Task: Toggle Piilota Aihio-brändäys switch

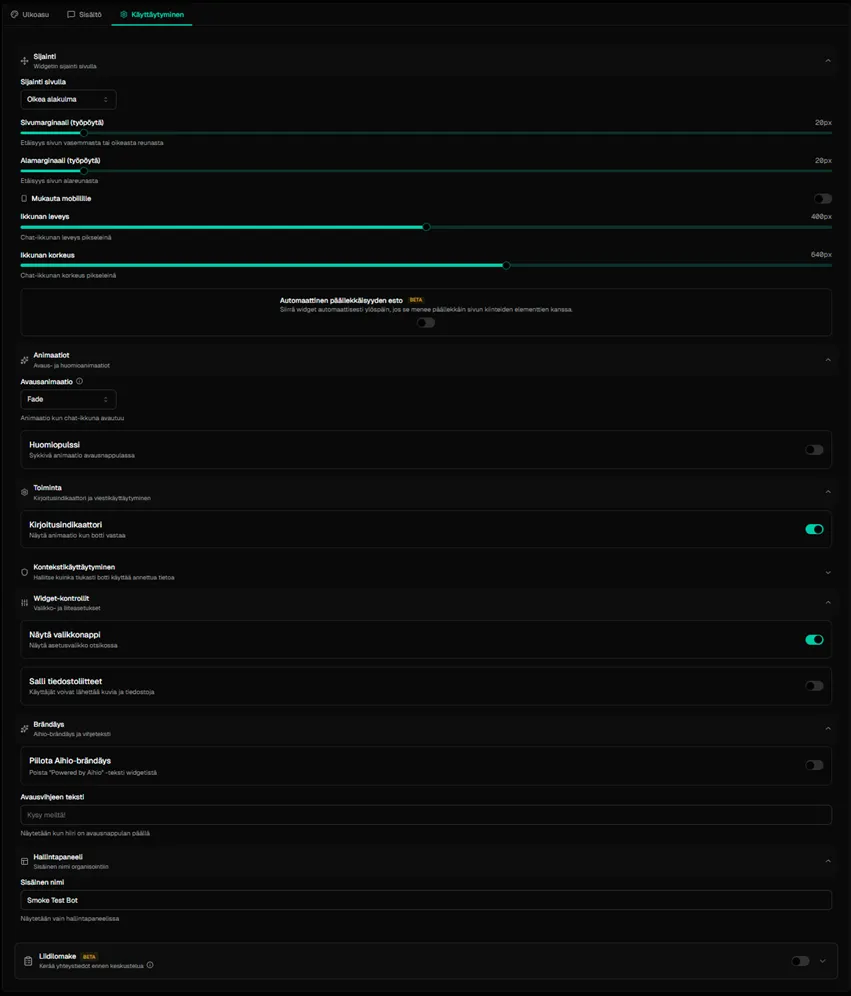Action: pos(814,765)
